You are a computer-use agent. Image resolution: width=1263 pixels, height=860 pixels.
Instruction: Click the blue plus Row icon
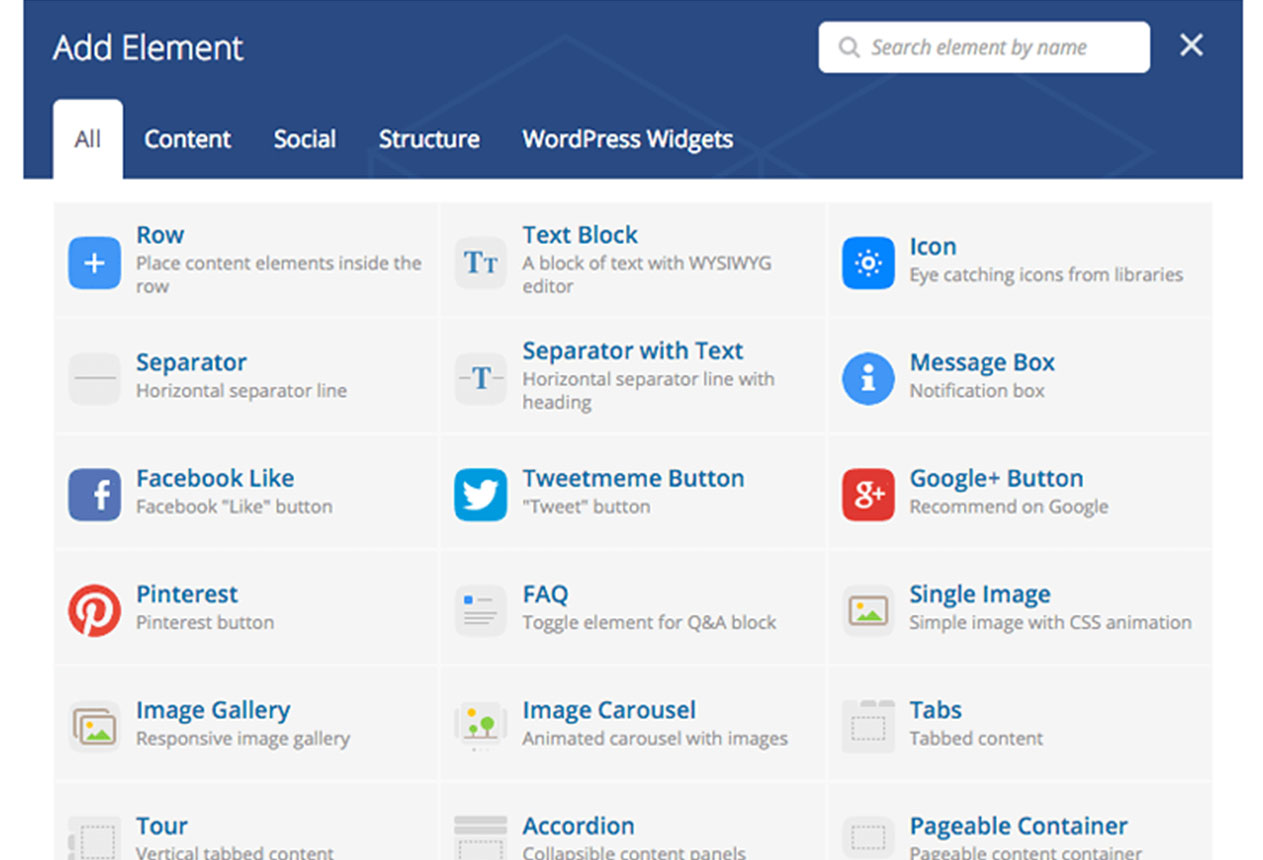click(94, 263)
